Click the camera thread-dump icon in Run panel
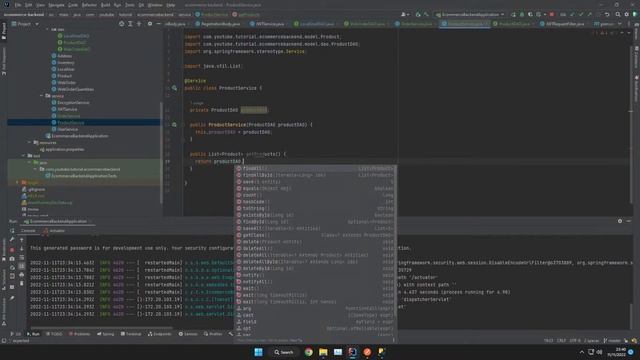Image resolution: width=640 pixels, height=360 pixels. tap(12, 259)
